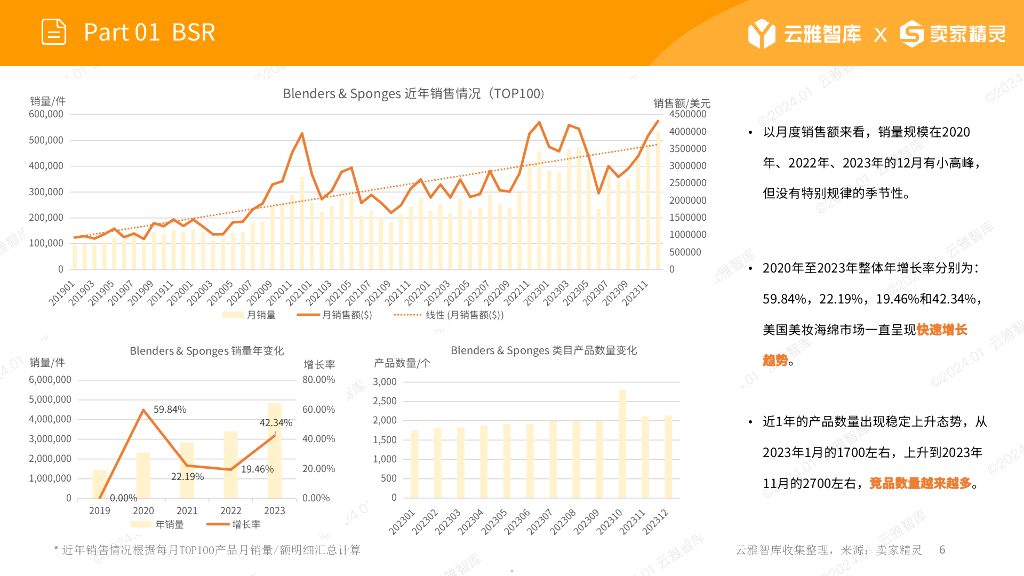
Task: Click the 增长率 legend line marker
Action: pos(217,524)
